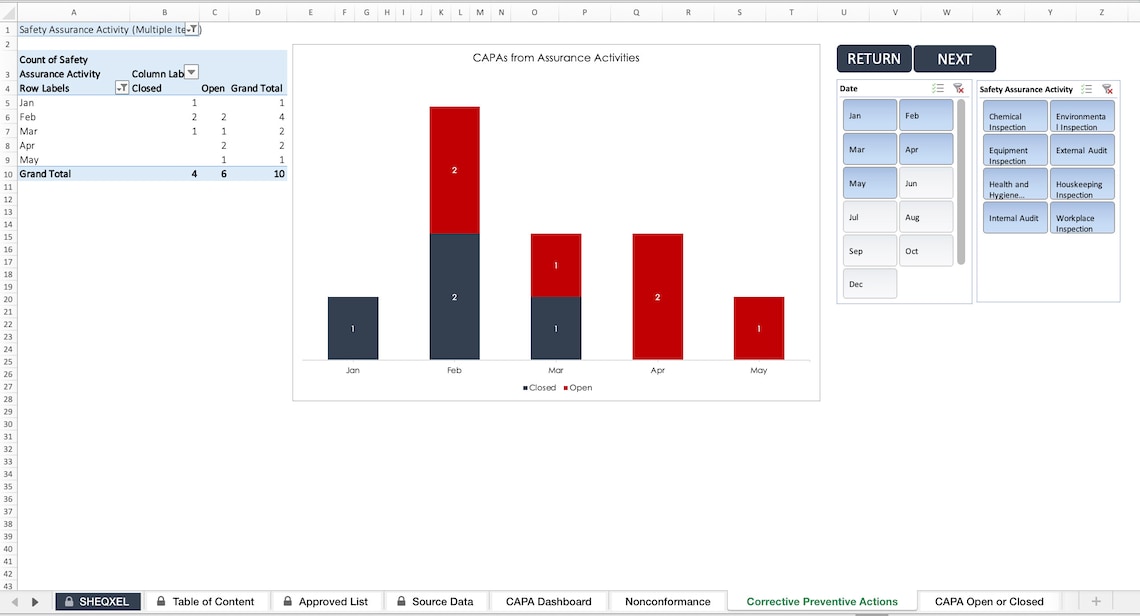Toggle Jun in the Date slicer
The image size is (1140, 616).
pos(923,183)
